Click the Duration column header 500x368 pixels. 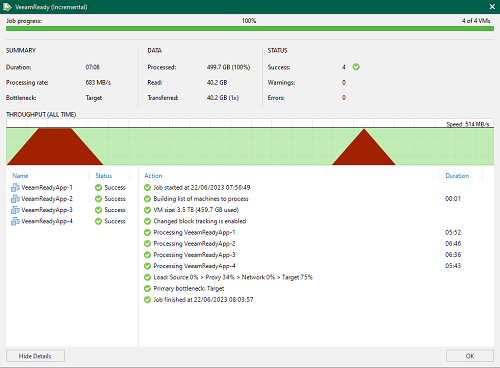(x=457, y=176)
